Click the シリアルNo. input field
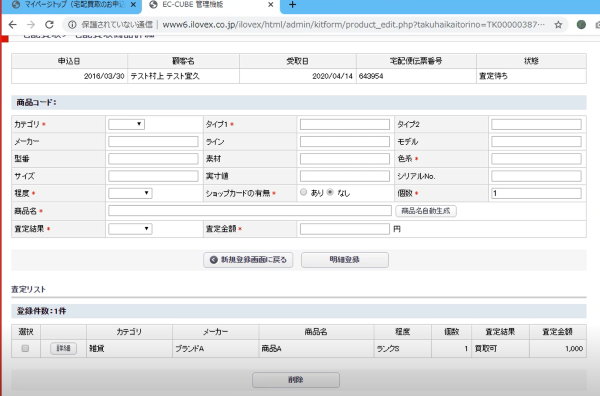This screenshot has height=396, width=600. click(x=536, y=176)
